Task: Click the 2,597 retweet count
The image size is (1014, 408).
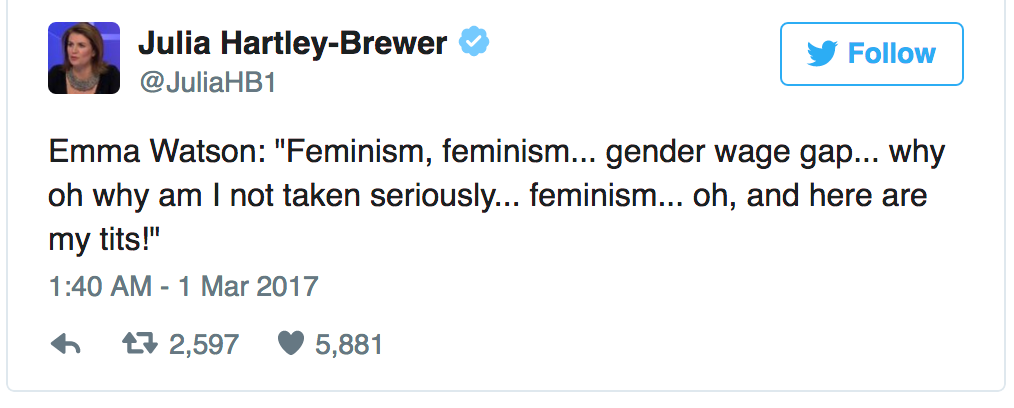Action: coord(204,345)
